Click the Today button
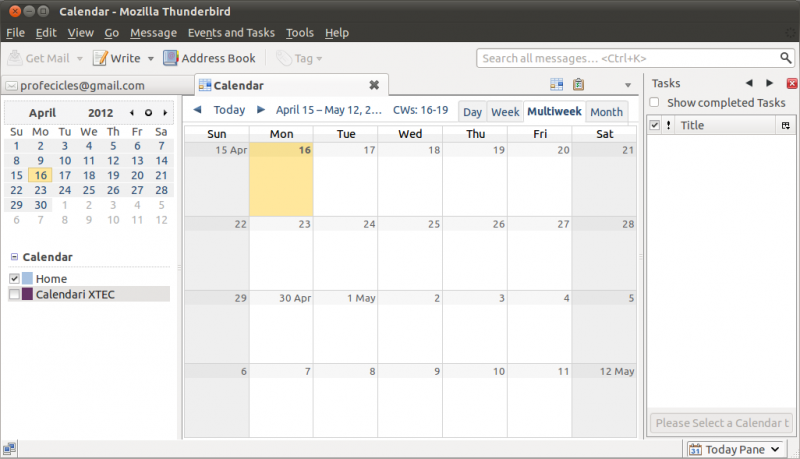 coord(229,110)
